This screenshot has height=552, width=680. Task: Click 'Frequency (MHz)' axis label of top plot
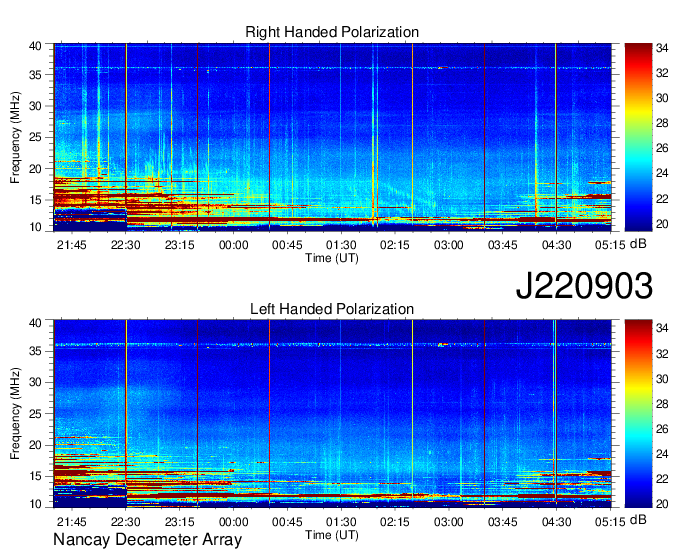point(15,137)
